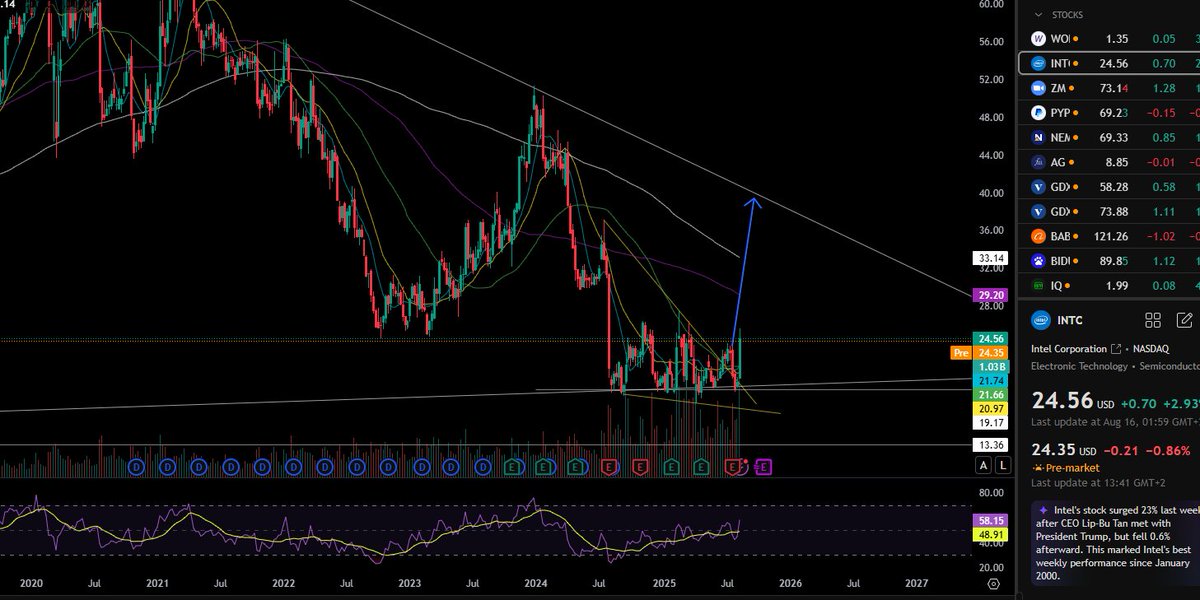This screenshot has width=1200, height=600.
Task: Click the IQ last price 1.99
Action: [1116, 286]
